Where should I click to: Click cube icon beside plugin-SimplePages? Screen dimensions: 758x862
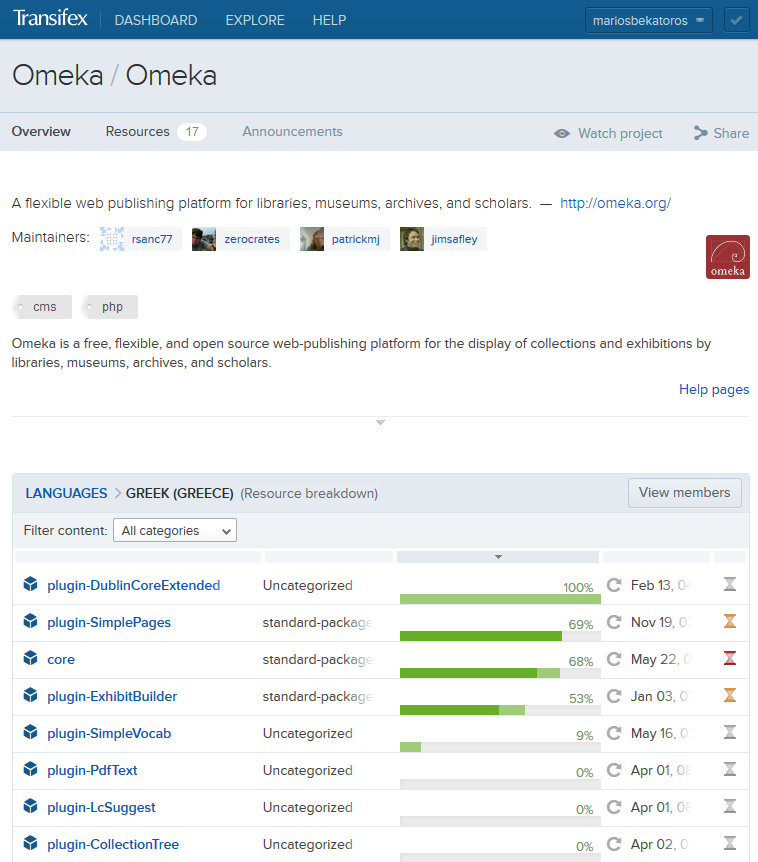30,621
